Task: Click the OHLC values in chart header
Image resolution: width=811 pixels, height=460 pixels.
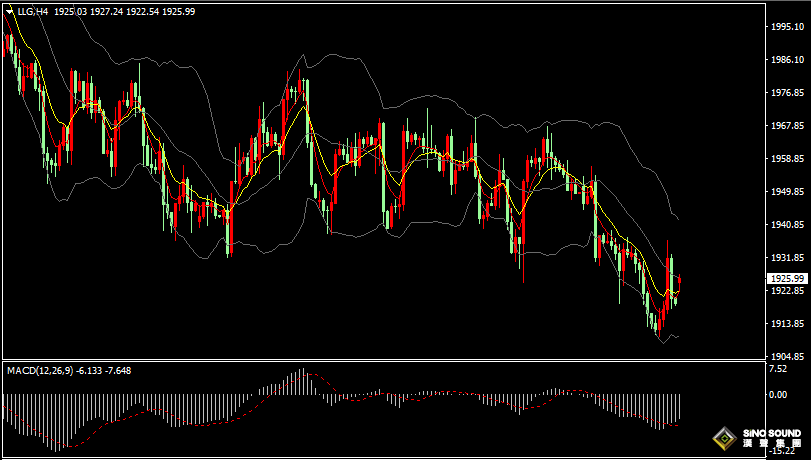Action: 124,11
